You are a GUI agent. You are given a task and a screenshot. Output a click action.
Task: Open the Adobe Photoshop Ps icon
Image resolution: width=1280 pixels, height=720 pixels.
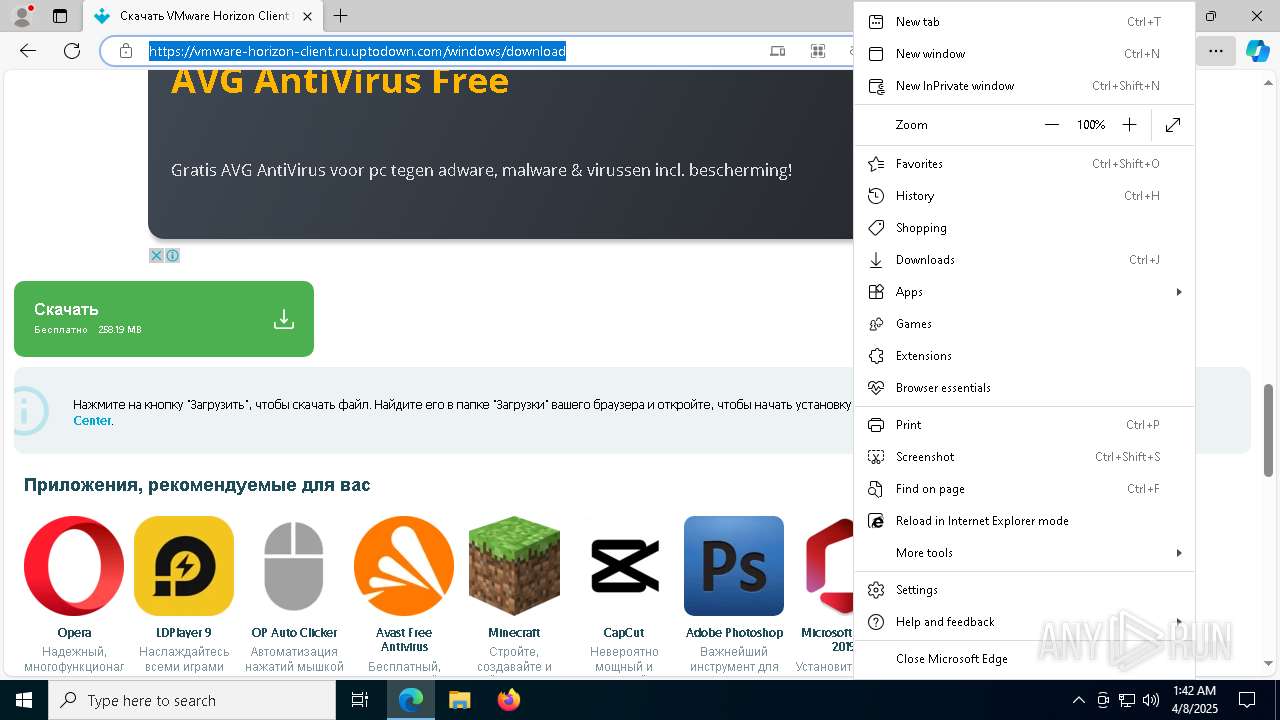734,566
